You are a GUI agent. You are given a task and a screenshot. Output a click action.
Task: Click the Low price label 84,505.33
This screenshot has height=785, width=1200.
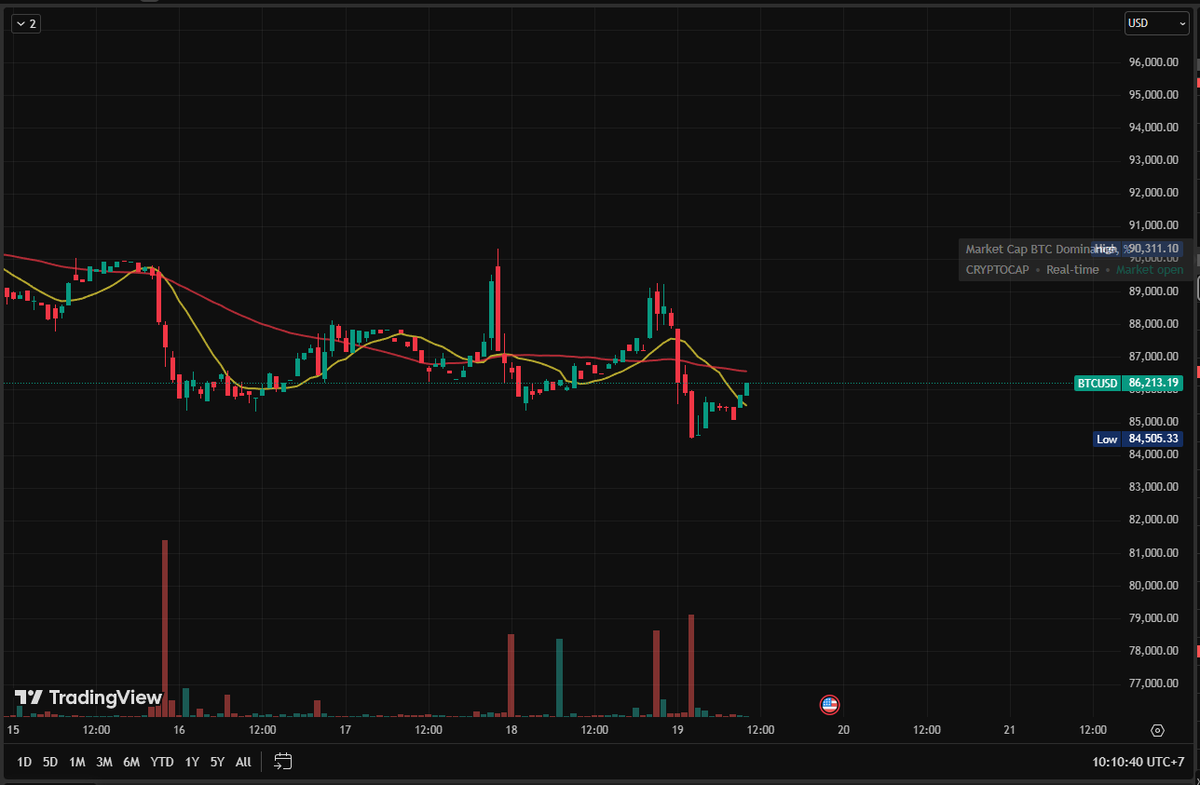[x=1139, y=439]
